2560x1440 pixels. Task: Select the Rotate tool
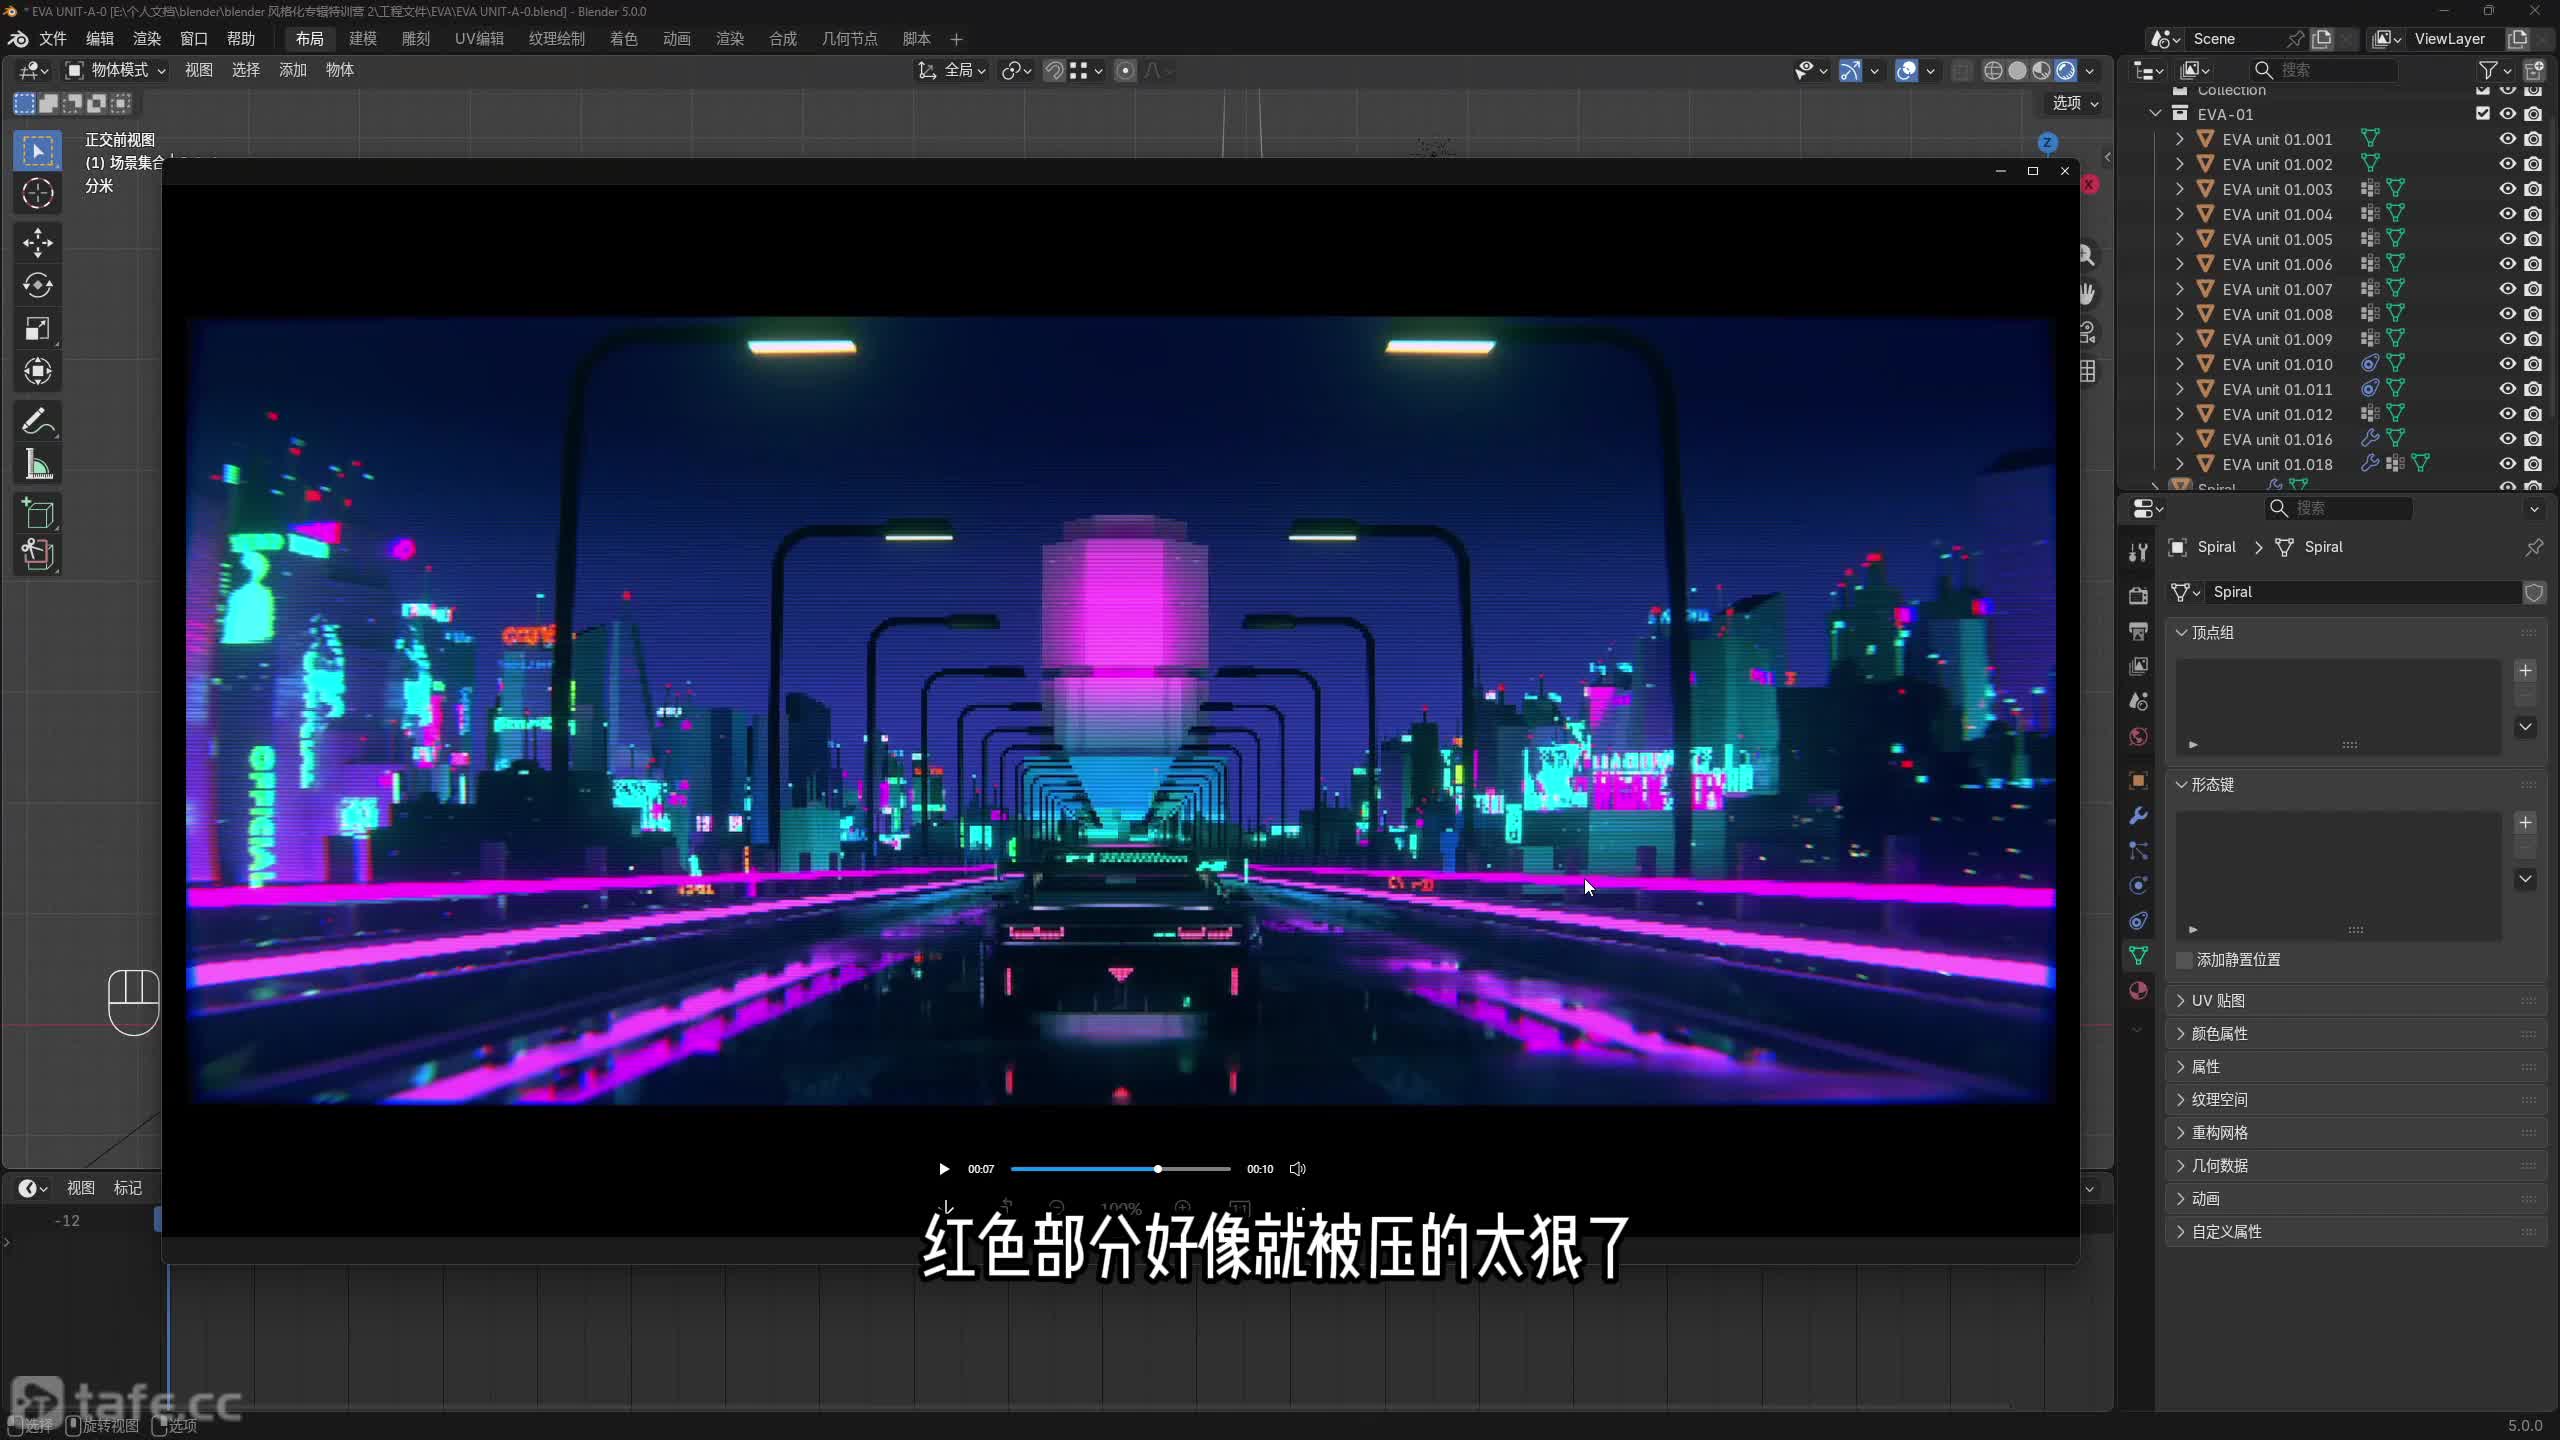tap(38, 286)
